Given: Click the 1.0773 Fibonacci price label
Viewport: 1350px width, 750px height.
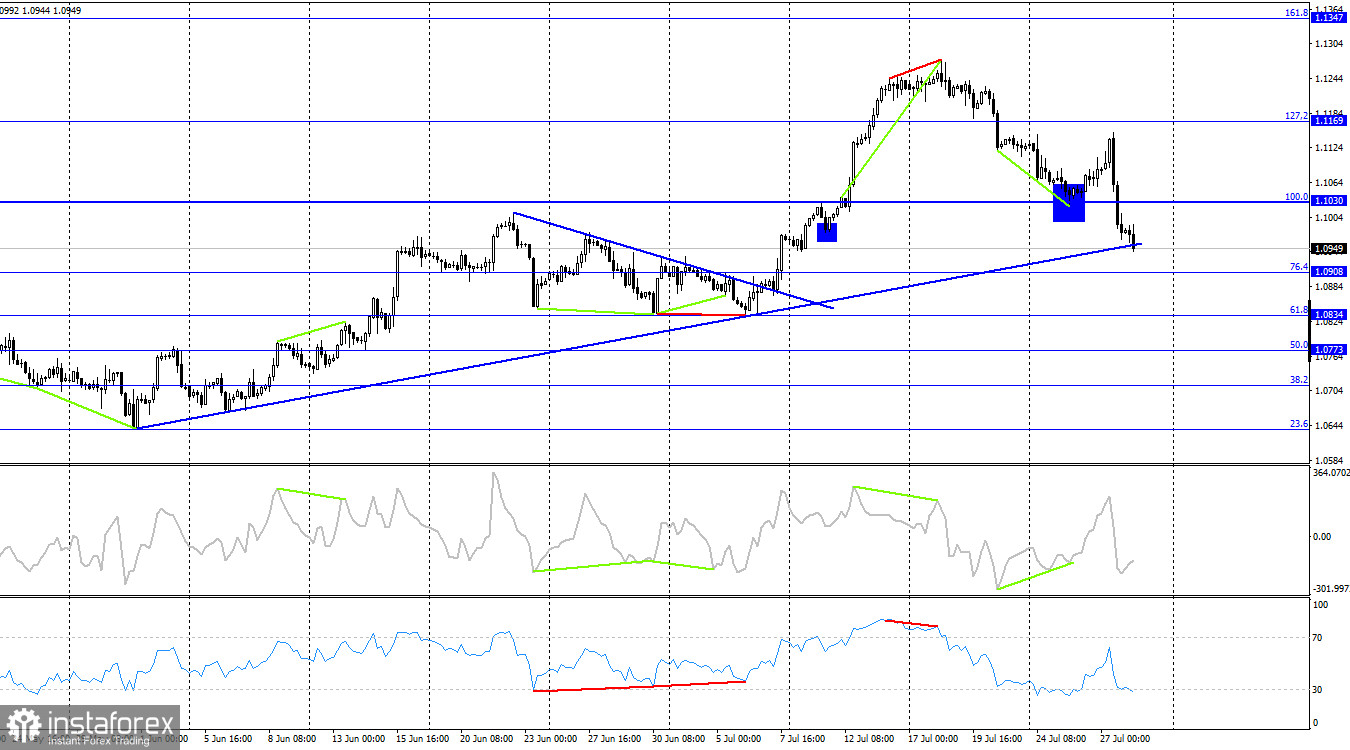Looking at the screenshot, I should pos(1329,350).
